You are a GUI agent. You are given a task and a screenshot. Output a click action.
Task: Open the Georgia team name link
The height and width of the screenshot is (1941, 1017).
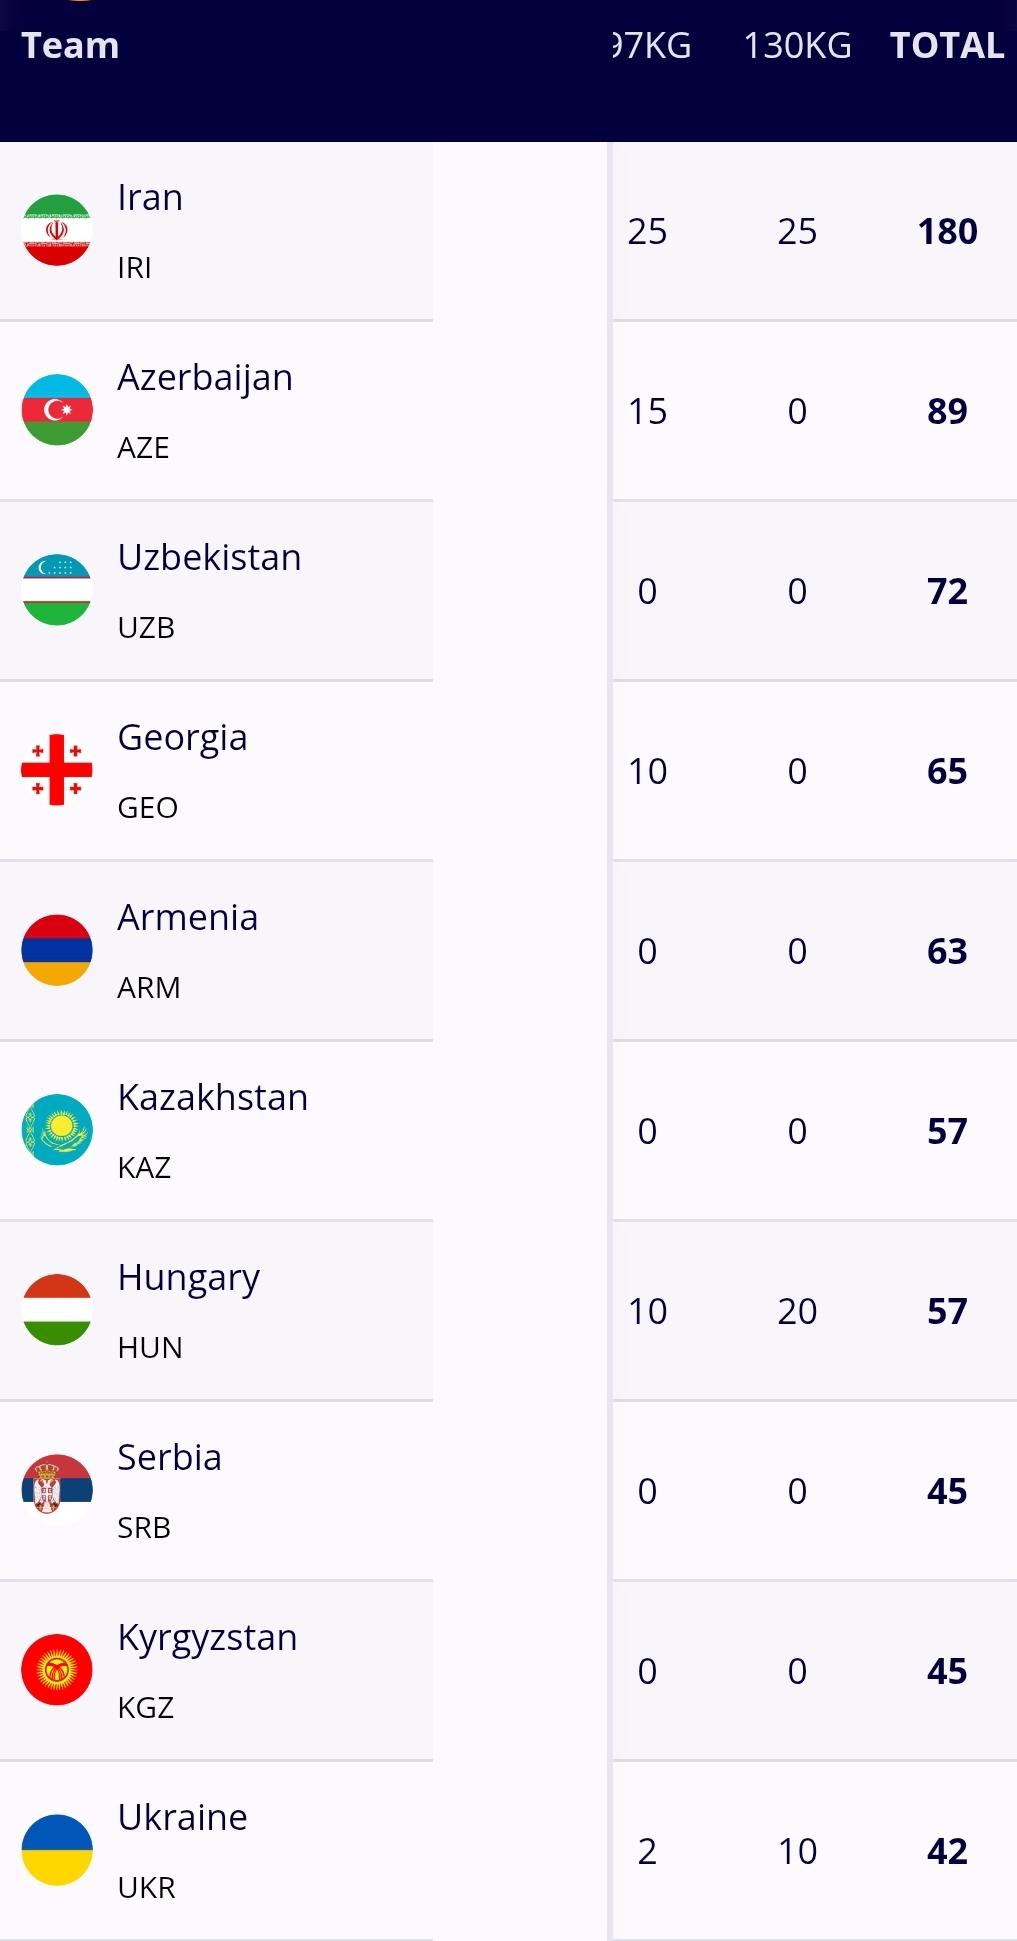click(182, 738)
